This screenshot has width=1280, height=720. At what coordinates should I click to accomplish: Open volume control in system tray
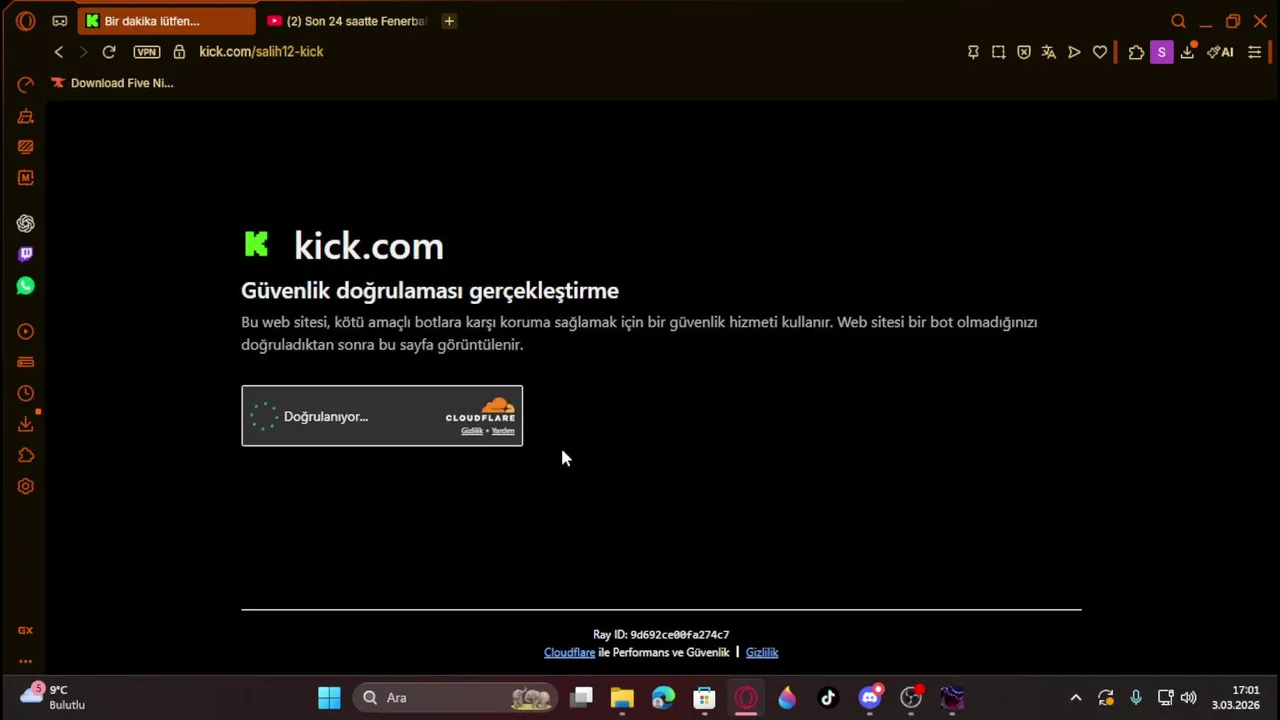coord(1189,698)
